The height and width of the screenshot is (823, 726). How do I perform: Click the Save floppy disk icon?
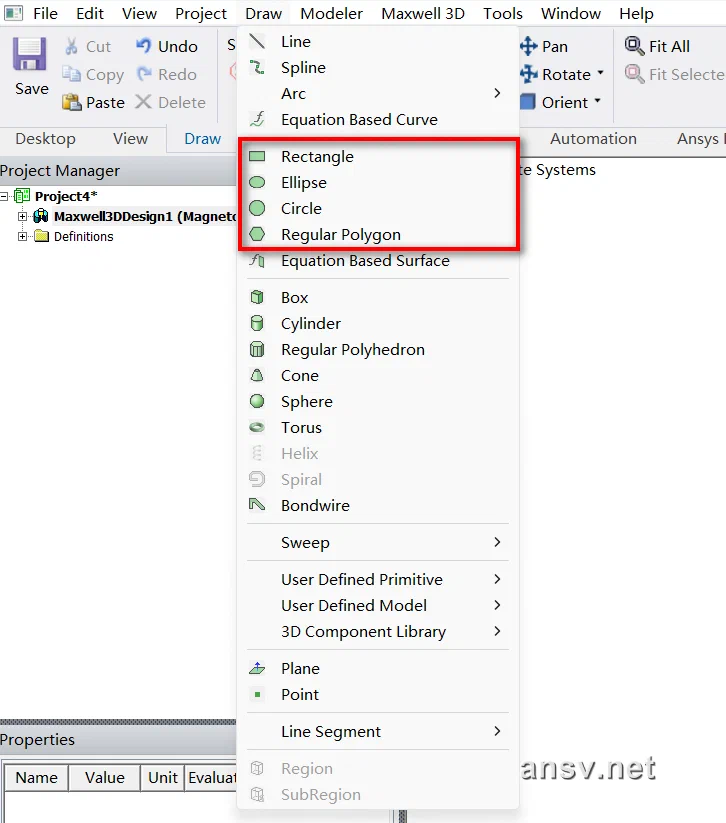click(29, 54)
